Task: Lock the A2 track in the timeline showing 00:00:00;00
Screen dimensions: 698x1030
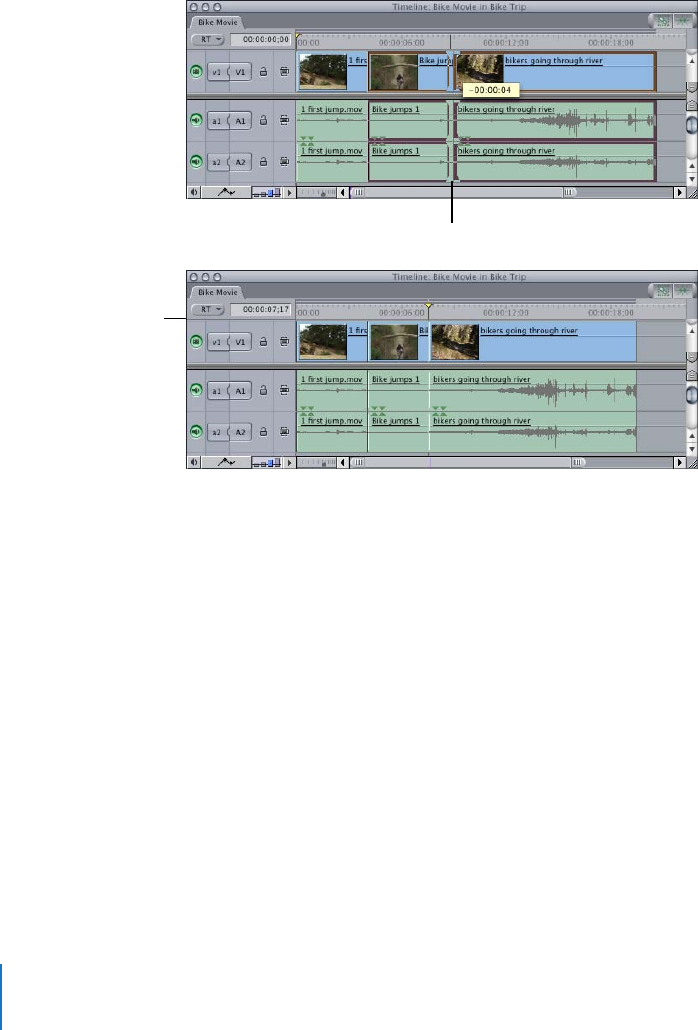Action: point(263,162)
